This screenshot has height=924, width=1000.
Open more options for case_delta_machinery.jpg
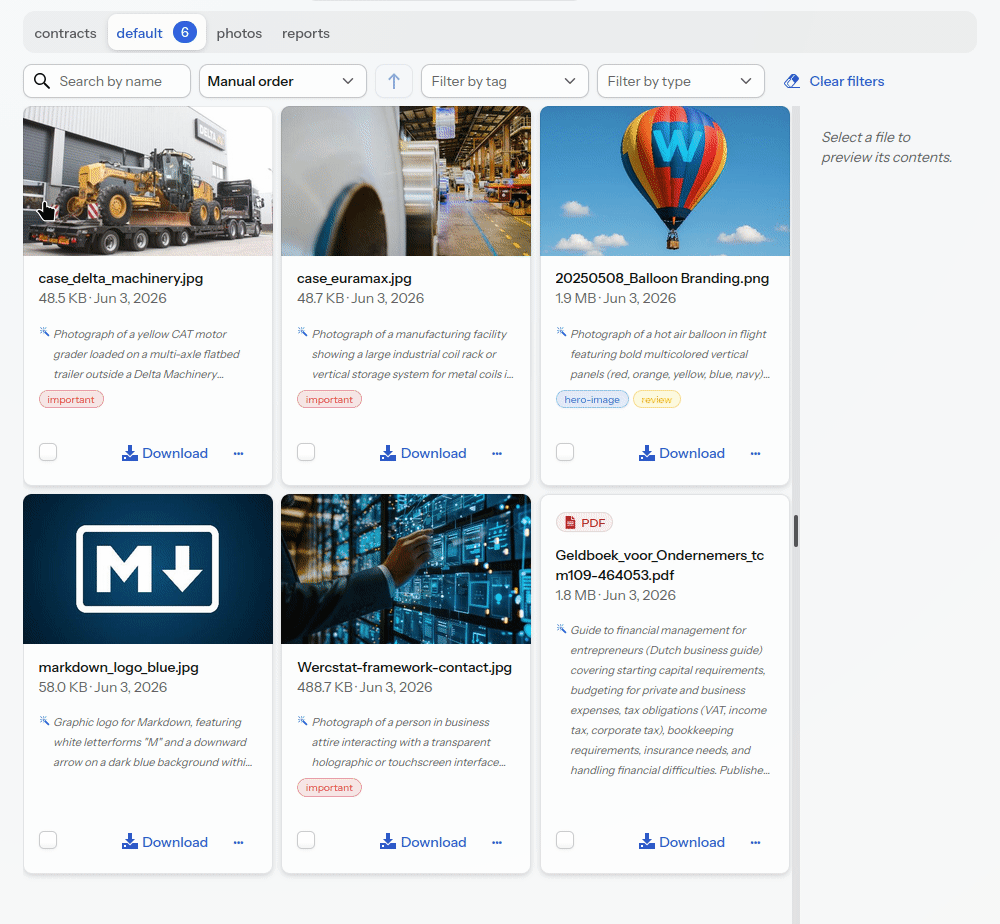click(239, 453)
